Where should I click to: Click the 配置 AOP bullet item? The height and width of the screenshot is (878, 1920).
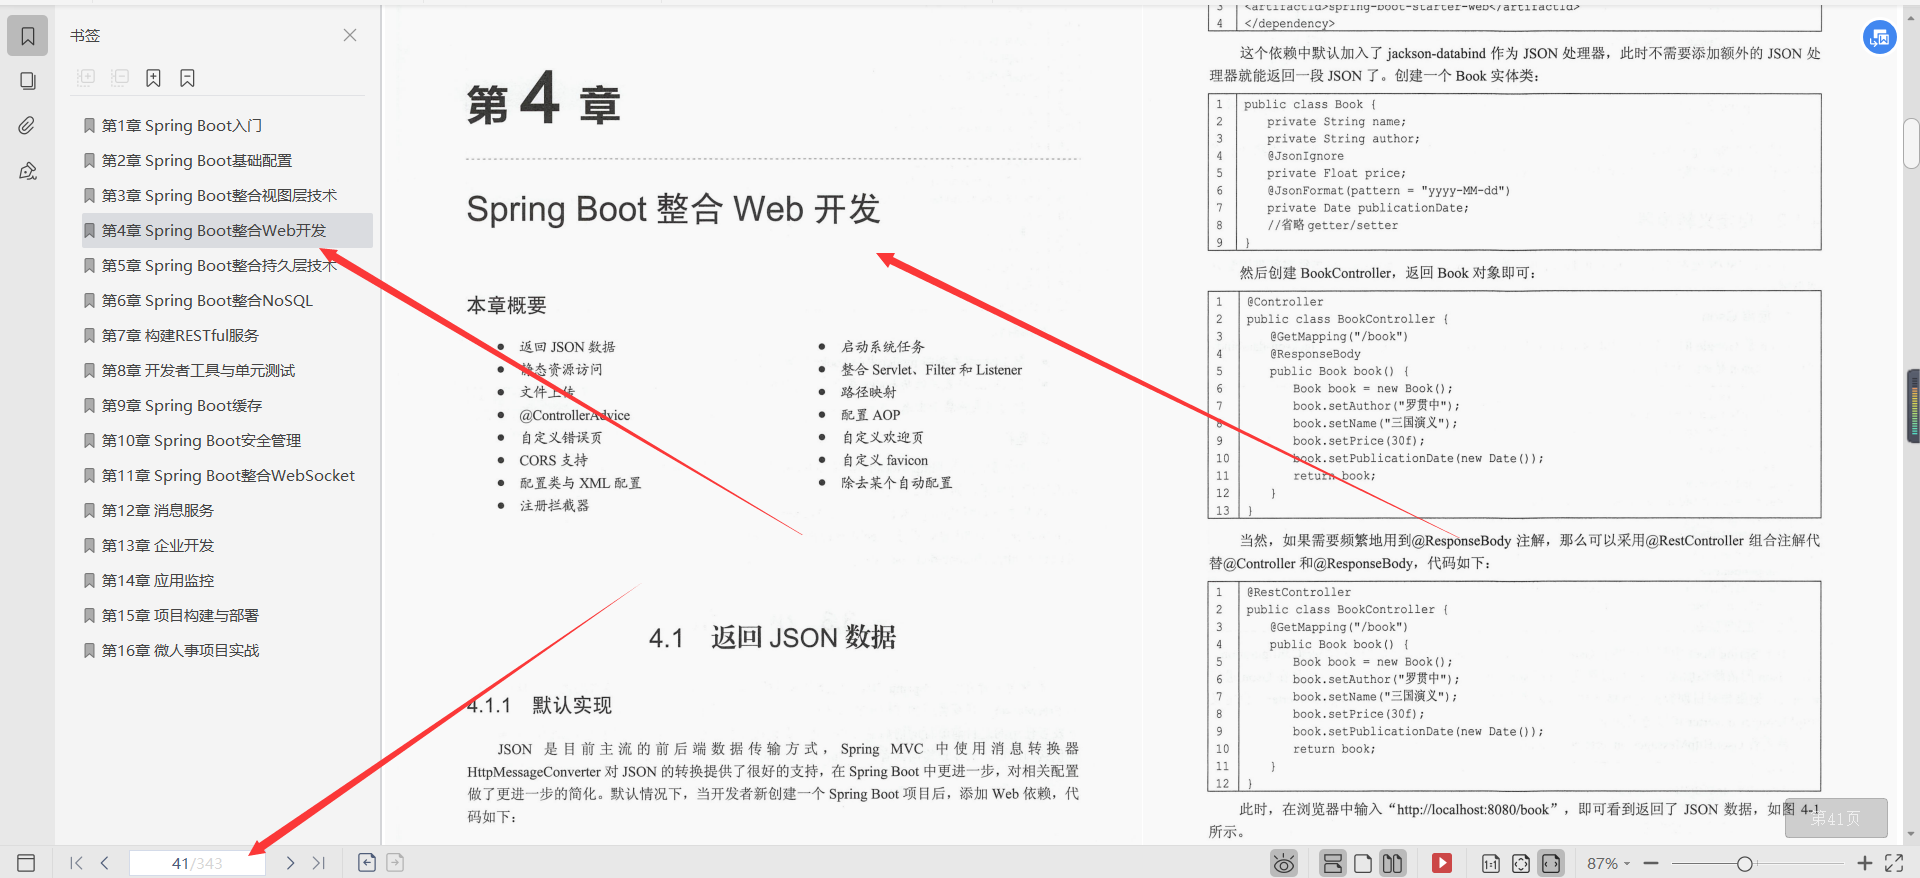pyautogui.click(x=870, y=415)
